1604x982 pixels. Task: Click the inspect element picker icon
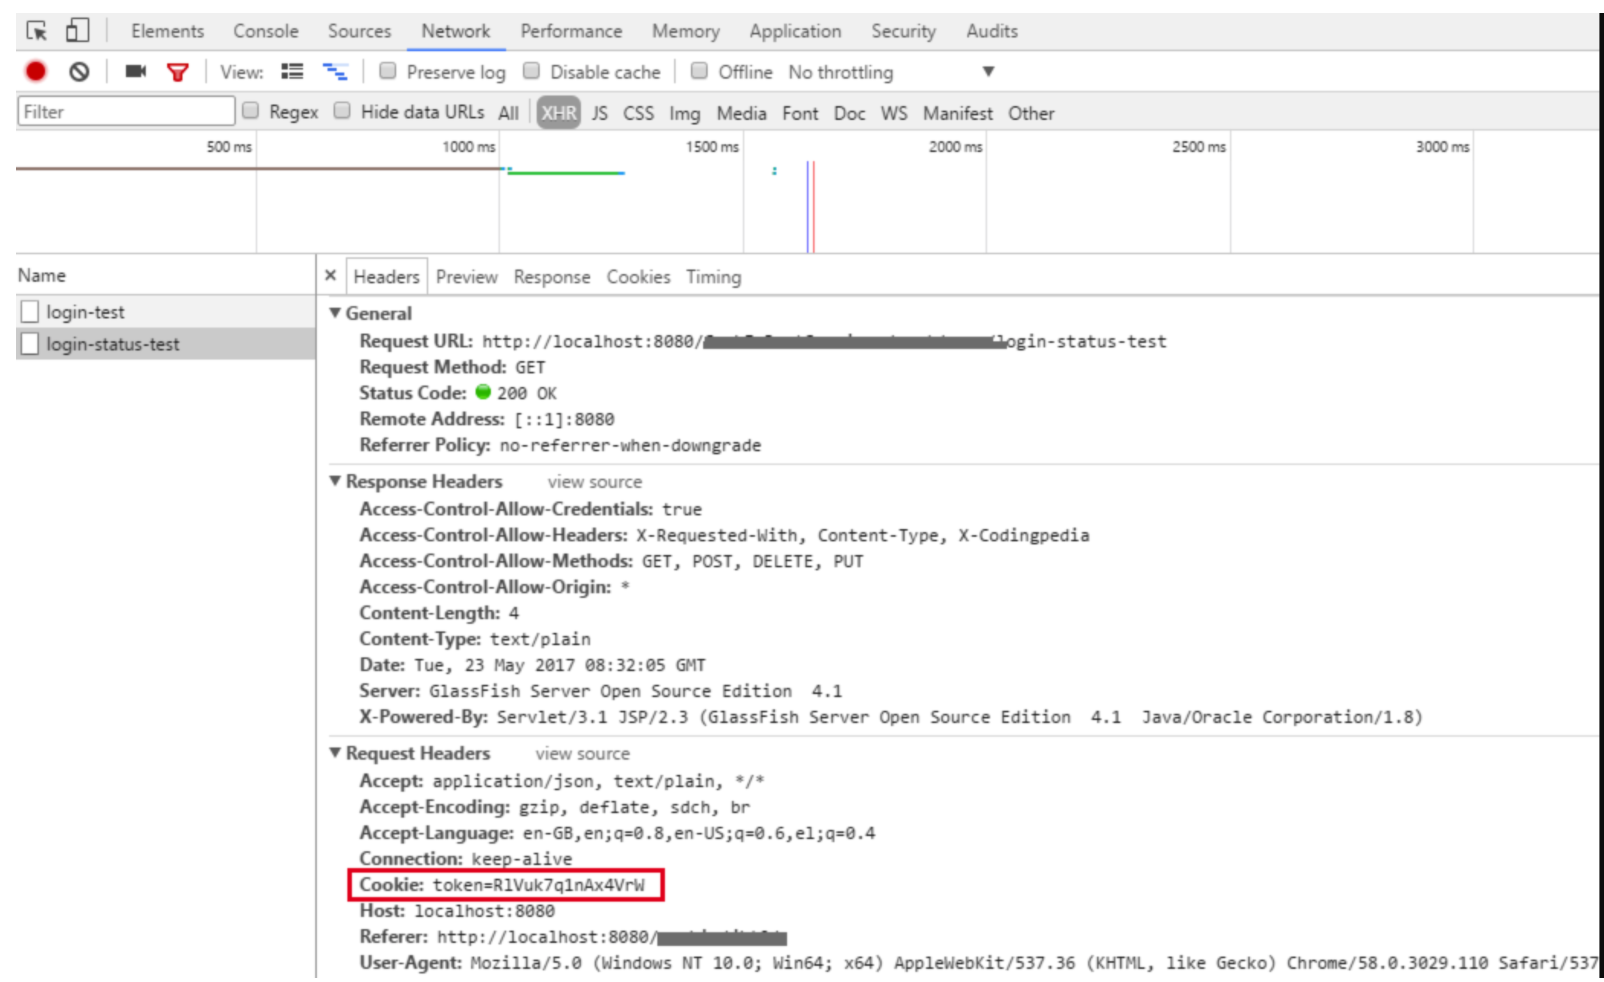[x=37, y=31]
